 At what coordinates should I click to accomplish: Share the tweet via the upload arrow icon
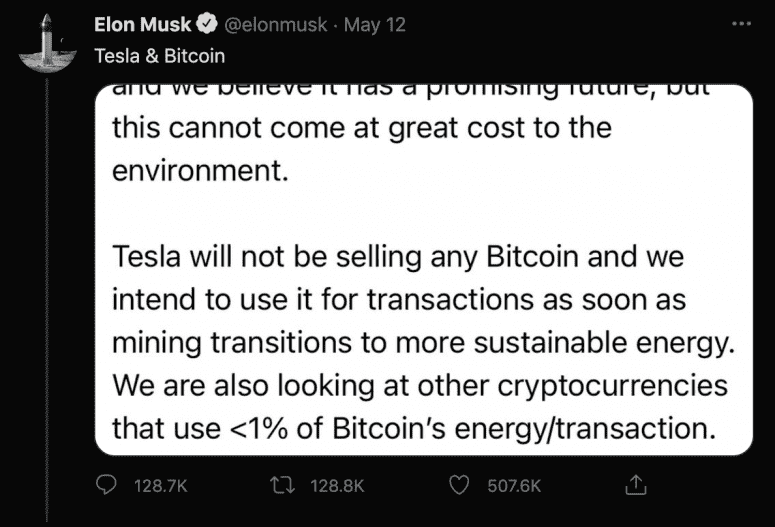click(635, 485)
